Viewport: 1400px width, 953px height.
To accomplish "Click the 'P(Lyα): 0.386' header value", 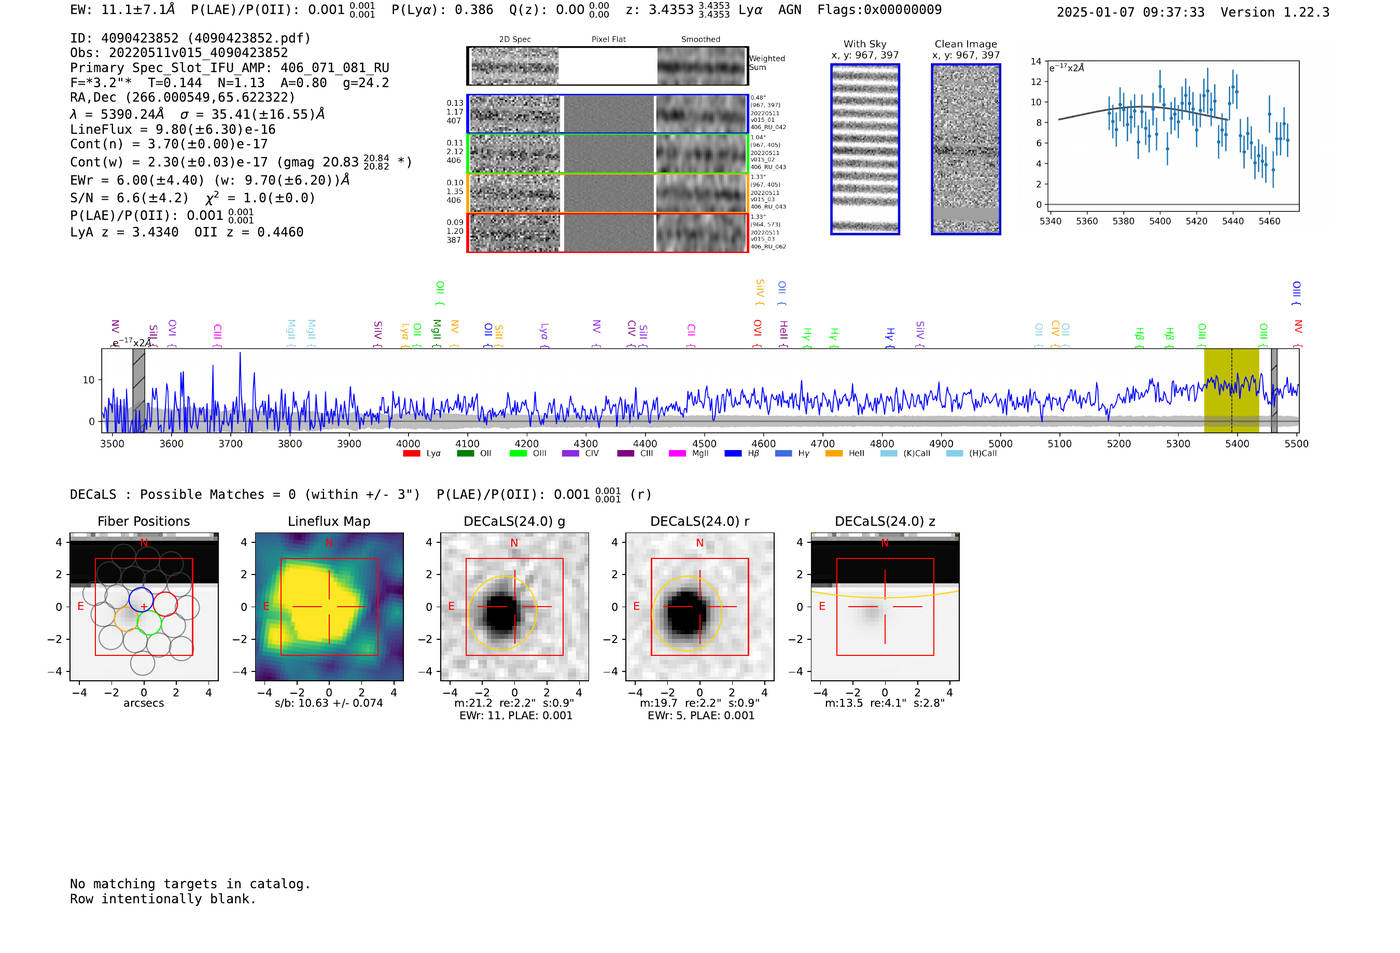I will (x=442, y=10).
